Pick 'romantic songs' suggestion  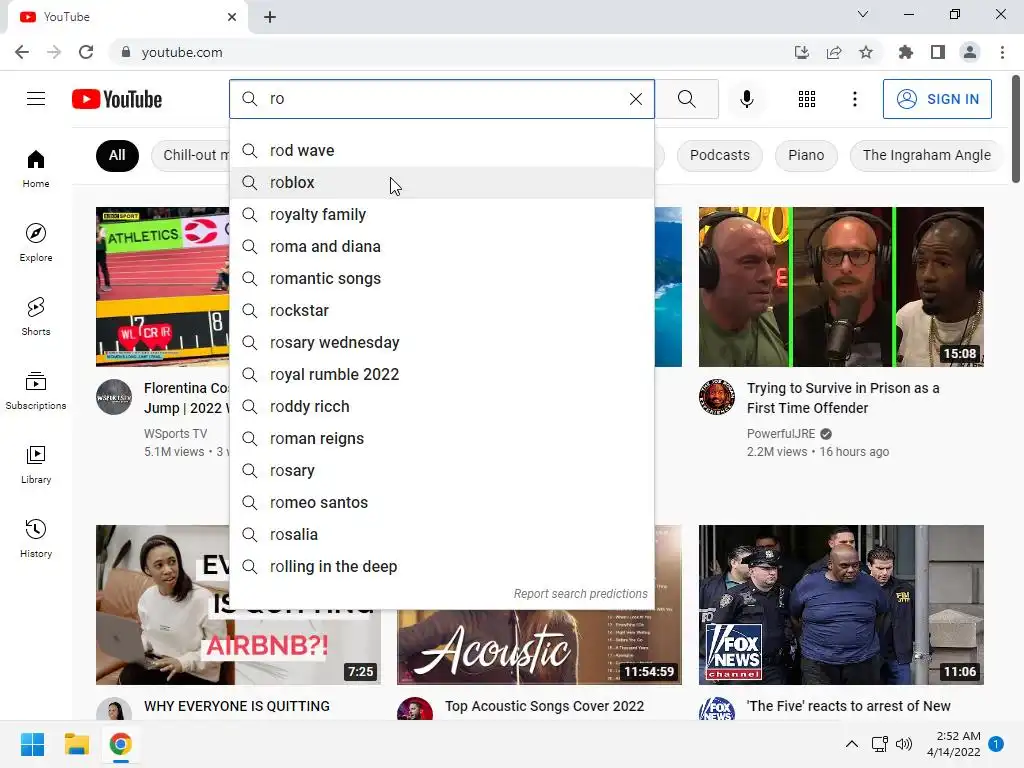click(441, 278)
